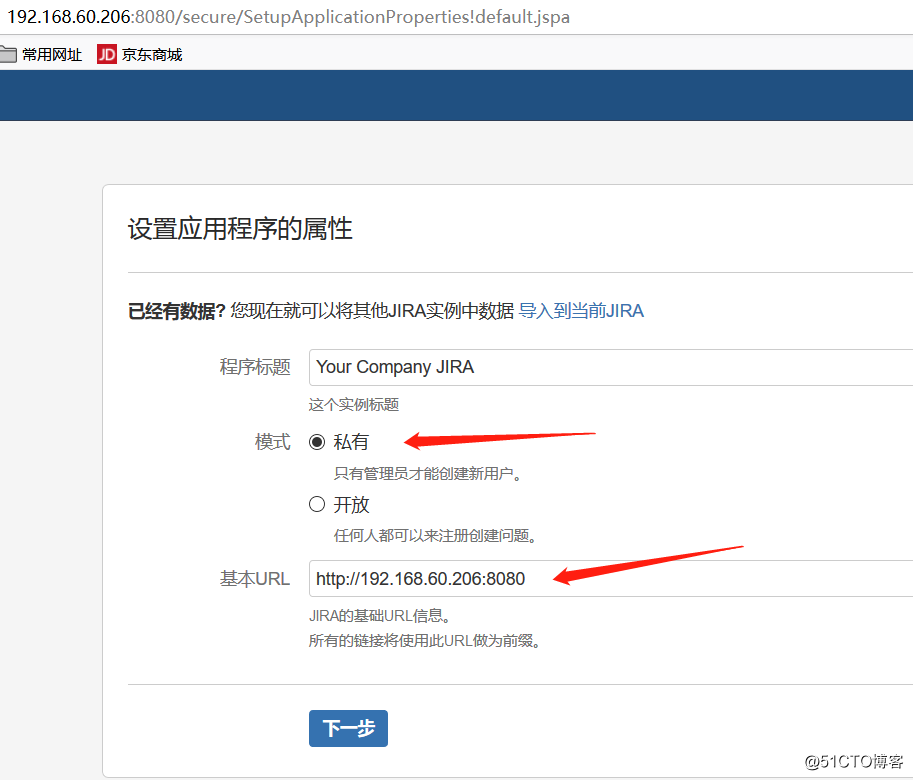
Task: Click the 基本URL field label
Action: point(254,579)
